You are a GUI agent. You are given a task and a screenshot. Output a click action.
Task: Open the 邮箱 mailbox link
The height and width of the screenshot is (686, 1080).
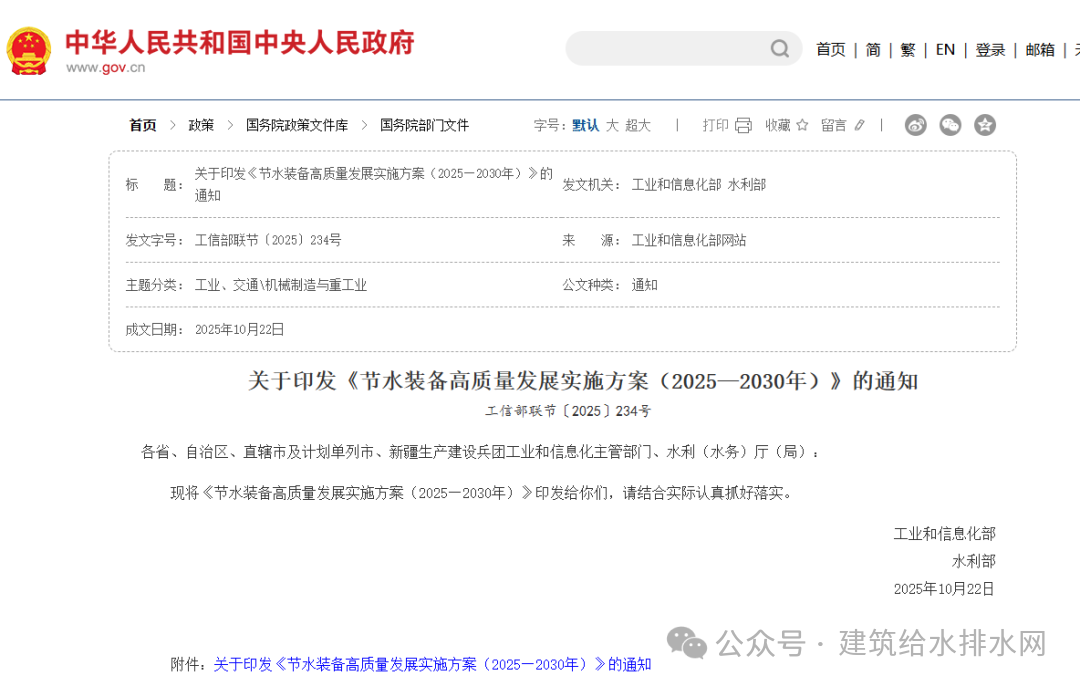pos(1040,50)
